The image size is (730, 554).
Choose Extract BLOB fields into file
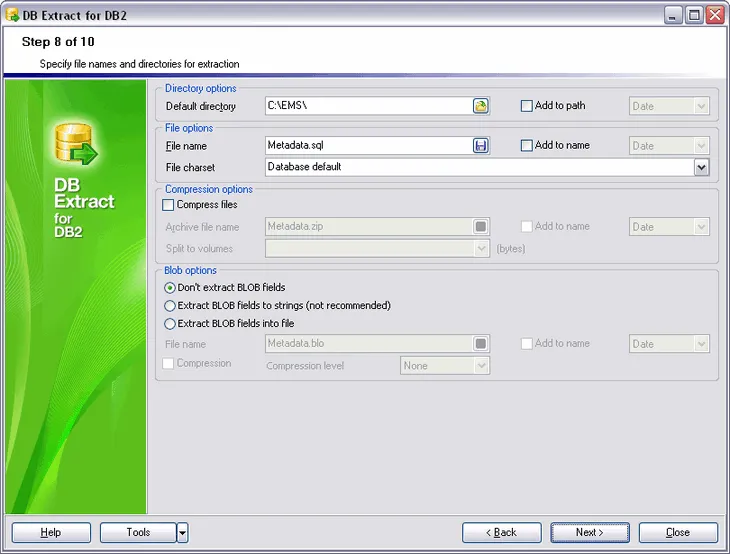click(x=169, y=324)
